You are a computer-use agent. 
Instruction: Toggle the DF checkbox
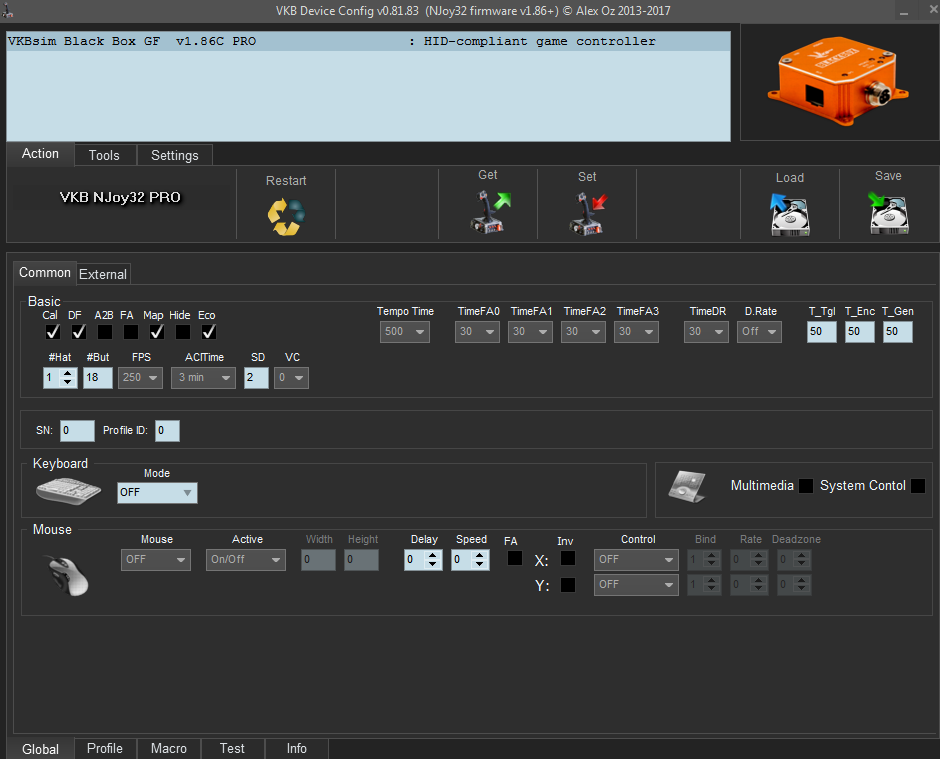pyautogui.click(x=79, y=332)
